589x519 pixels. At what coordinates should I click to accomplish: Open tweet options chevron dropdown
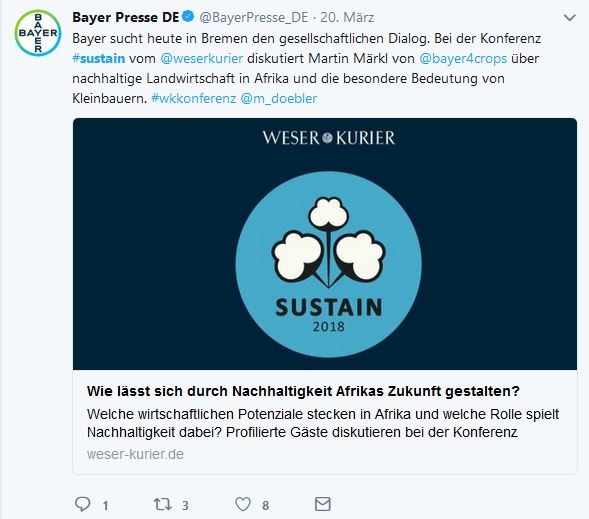click(x=570, y=18)
